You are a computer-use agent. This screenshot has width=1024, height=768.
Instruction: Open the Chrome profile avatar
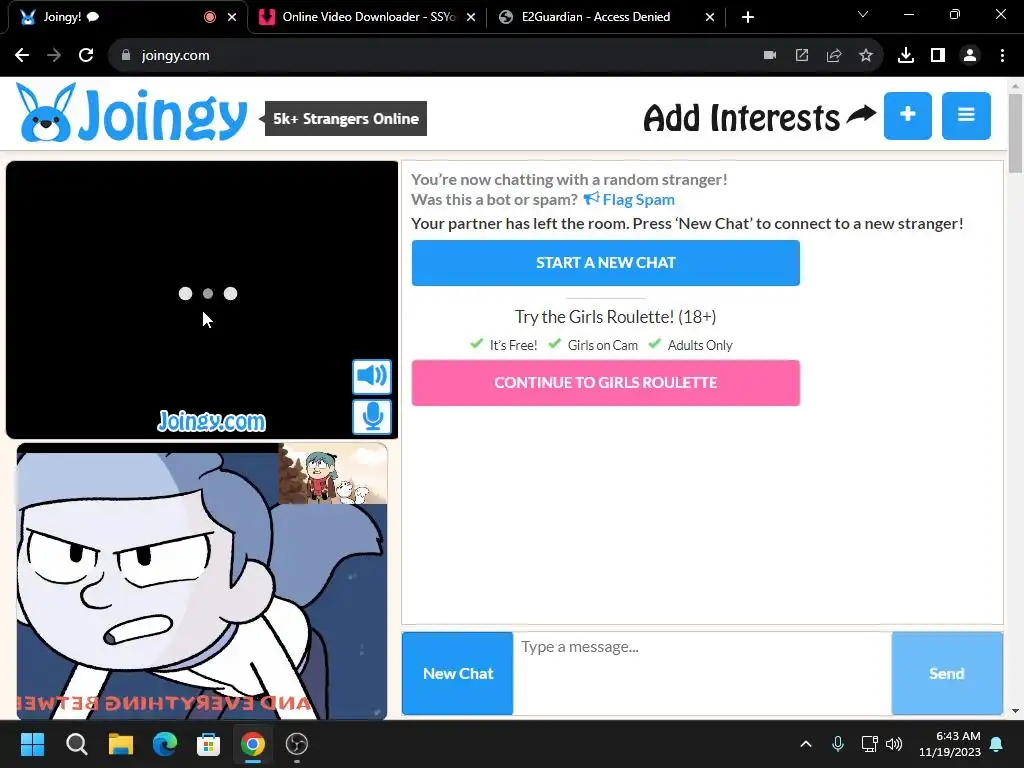(x=970, y=56)
